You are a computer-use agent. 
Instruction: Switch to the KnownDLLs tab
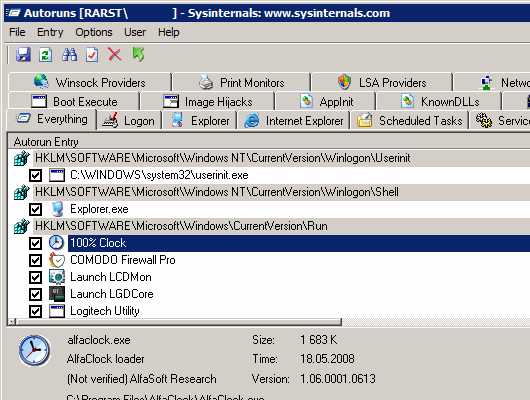click(439, 101)
